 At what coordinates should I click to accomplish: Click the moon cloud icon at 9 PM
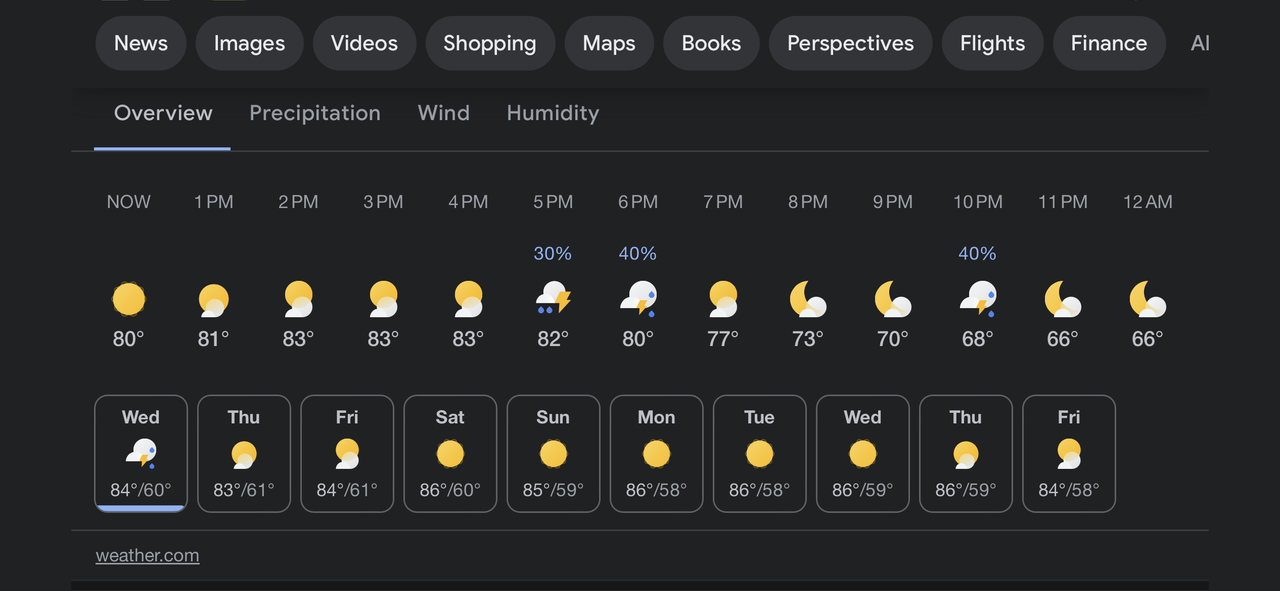click(x=893, y=299)
